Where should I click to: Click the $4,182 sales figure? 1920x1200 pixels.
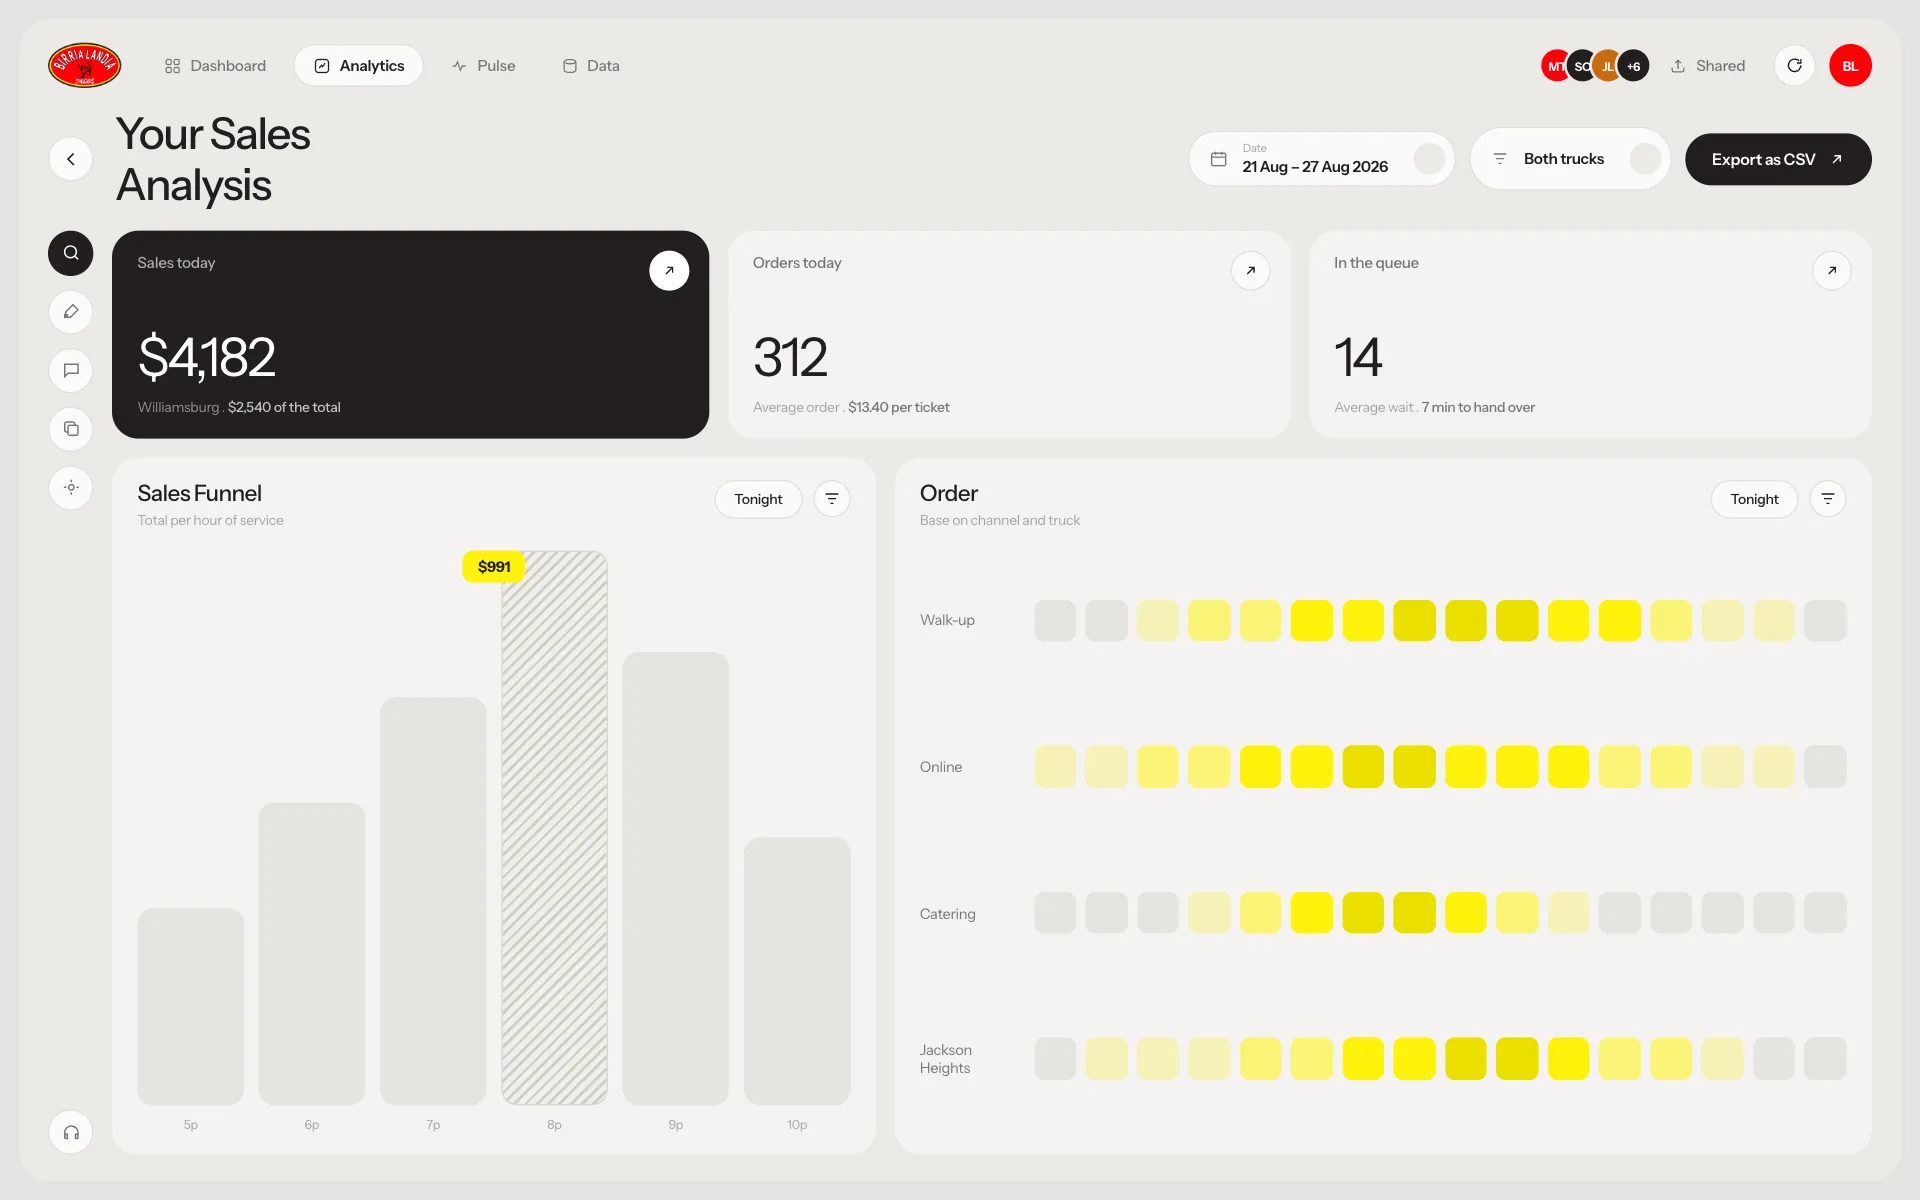tap(206, 357)
